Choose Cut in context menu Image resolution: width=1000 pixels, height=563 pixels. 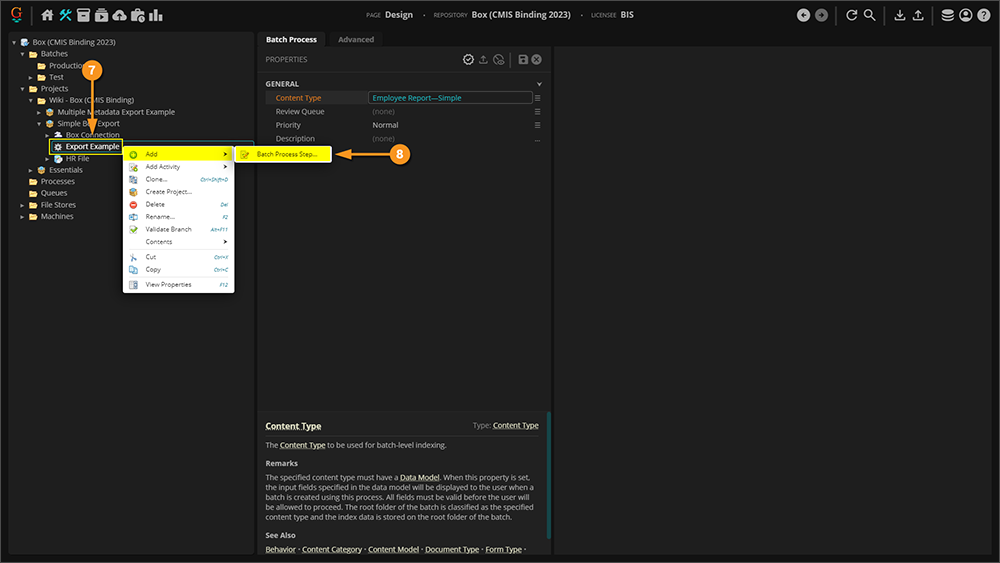[x=179, y=257]
